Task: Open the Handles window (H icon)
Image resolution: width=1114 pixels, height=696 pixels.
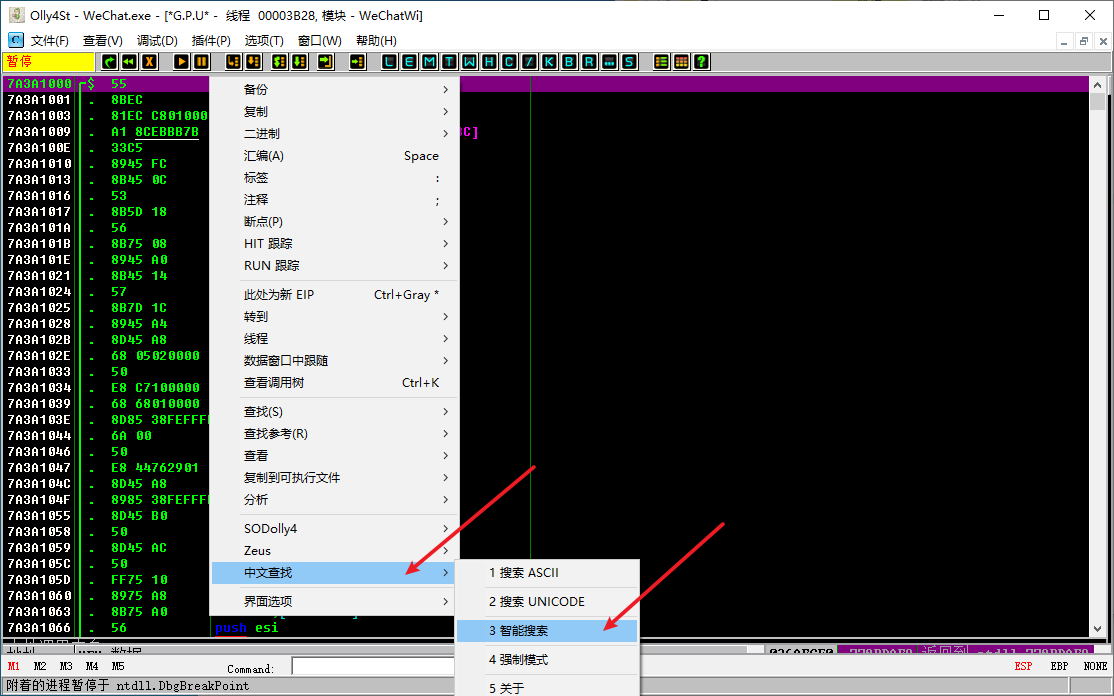Action: pos(489,62)
